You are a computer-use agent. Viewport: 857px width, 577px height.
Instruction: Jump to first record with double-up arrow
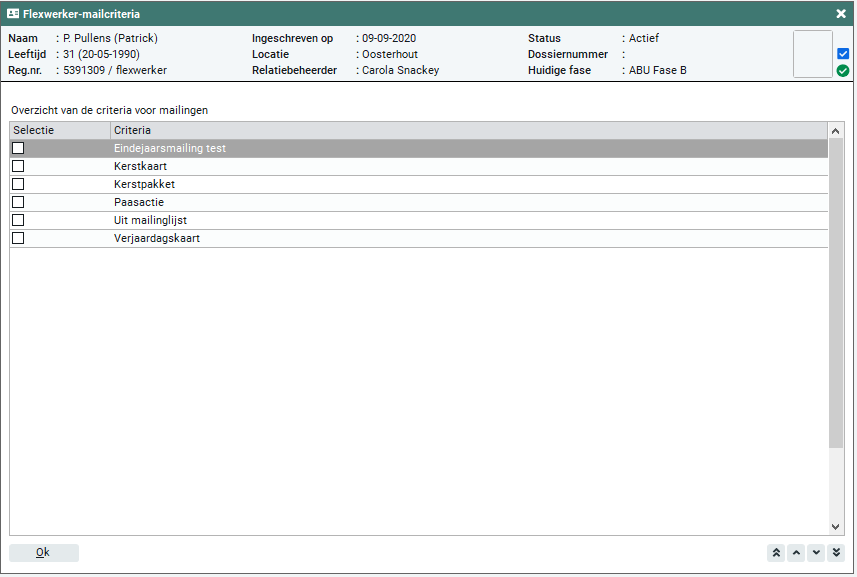point(776,553)
